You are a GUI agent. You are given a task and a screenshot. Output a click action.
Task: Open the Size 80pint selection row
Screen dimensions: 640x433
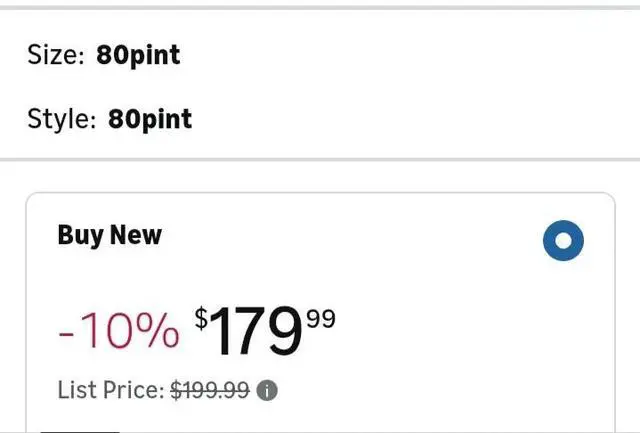[x=320, y=54]
